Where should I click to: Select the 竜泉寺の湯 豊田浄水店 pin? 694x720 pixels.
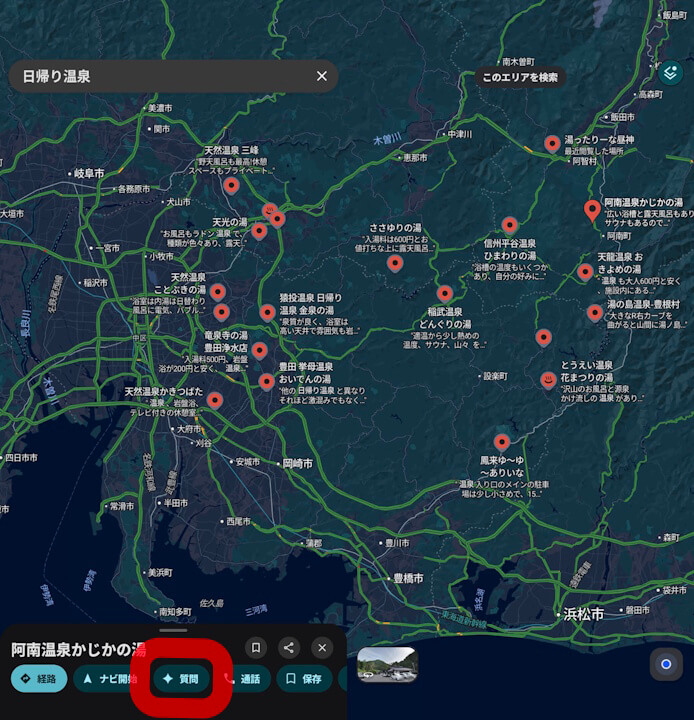[x=260, y=351]
